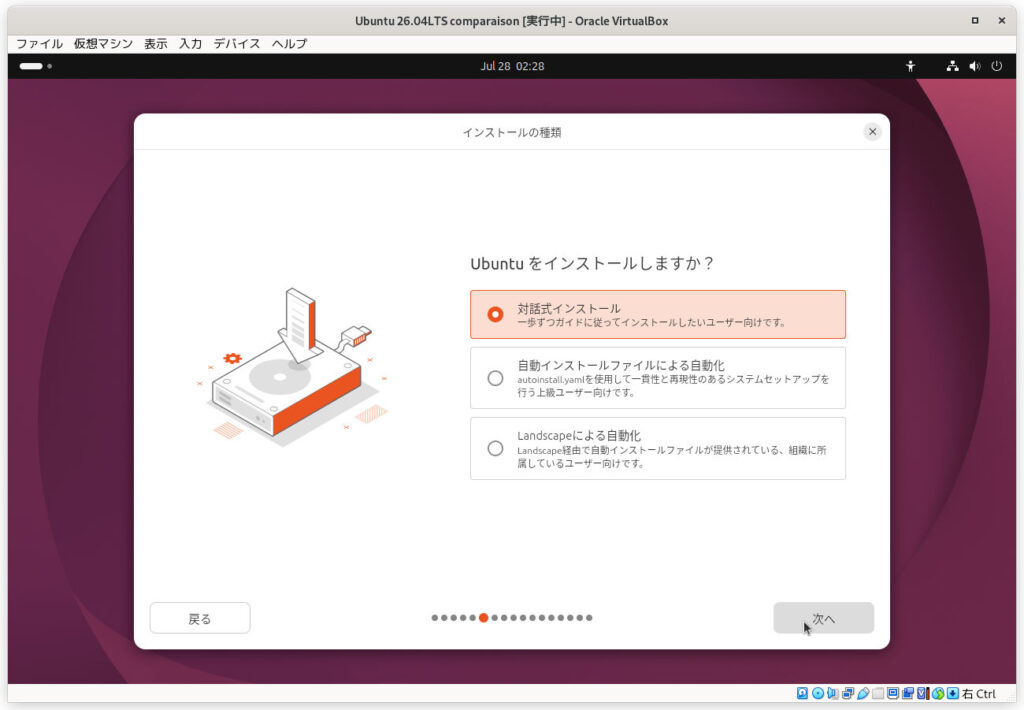Click the wired network icon in top bar

click(953, 66)
